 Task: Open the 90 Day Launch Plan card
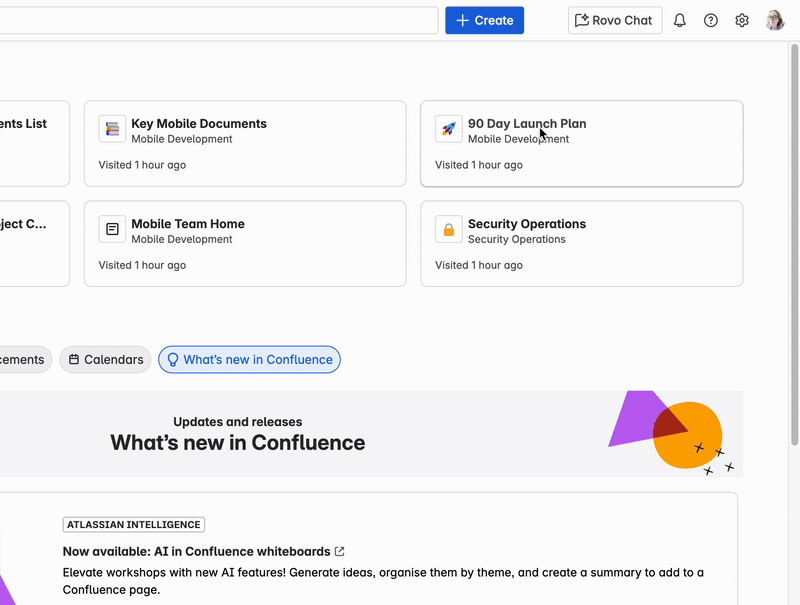pyautogui.click(x=582, y=143)
